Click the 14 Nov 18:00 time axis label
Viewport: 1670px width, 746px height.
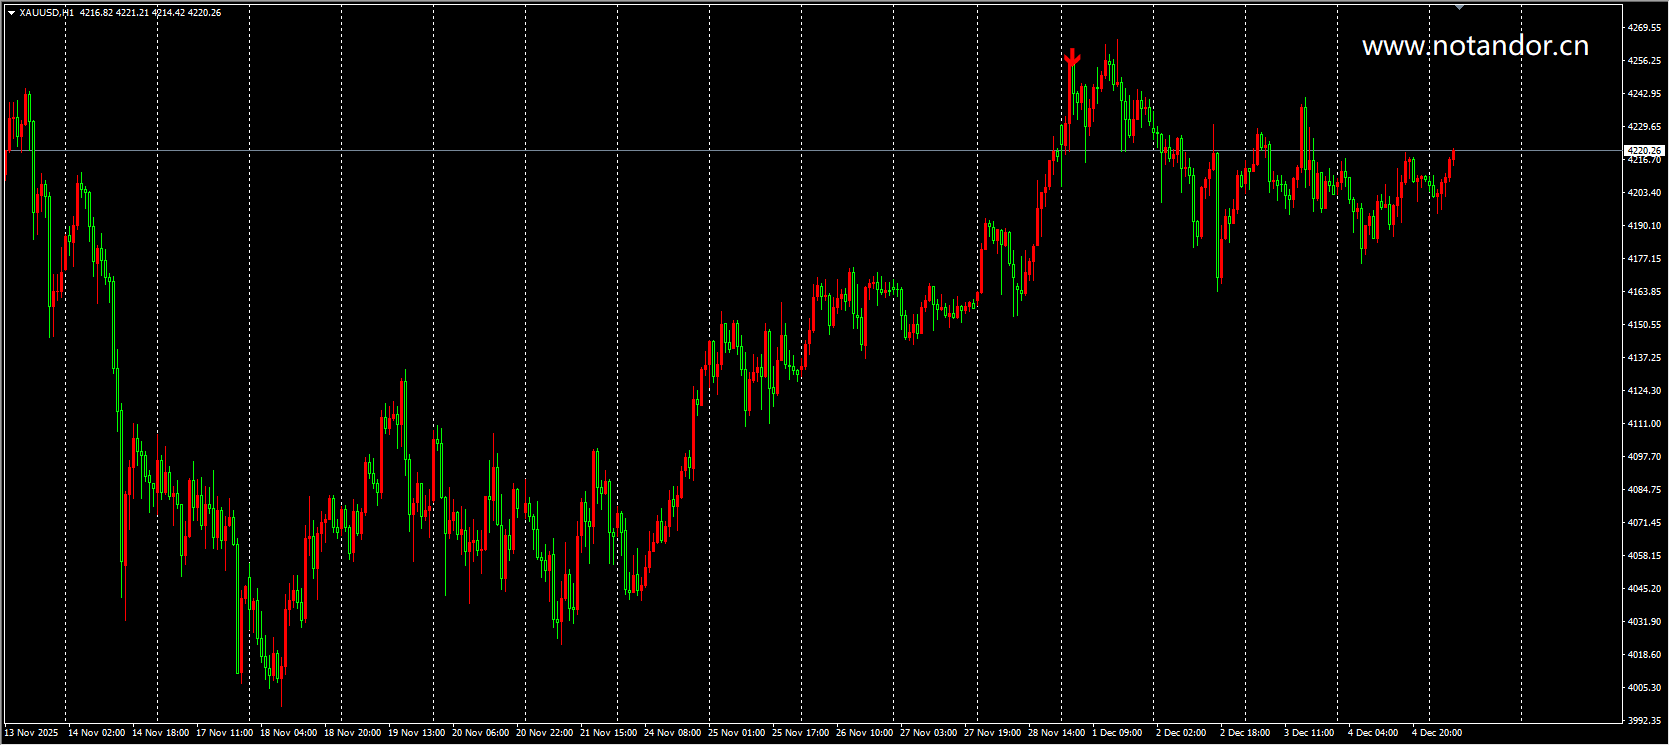[160, 733]
